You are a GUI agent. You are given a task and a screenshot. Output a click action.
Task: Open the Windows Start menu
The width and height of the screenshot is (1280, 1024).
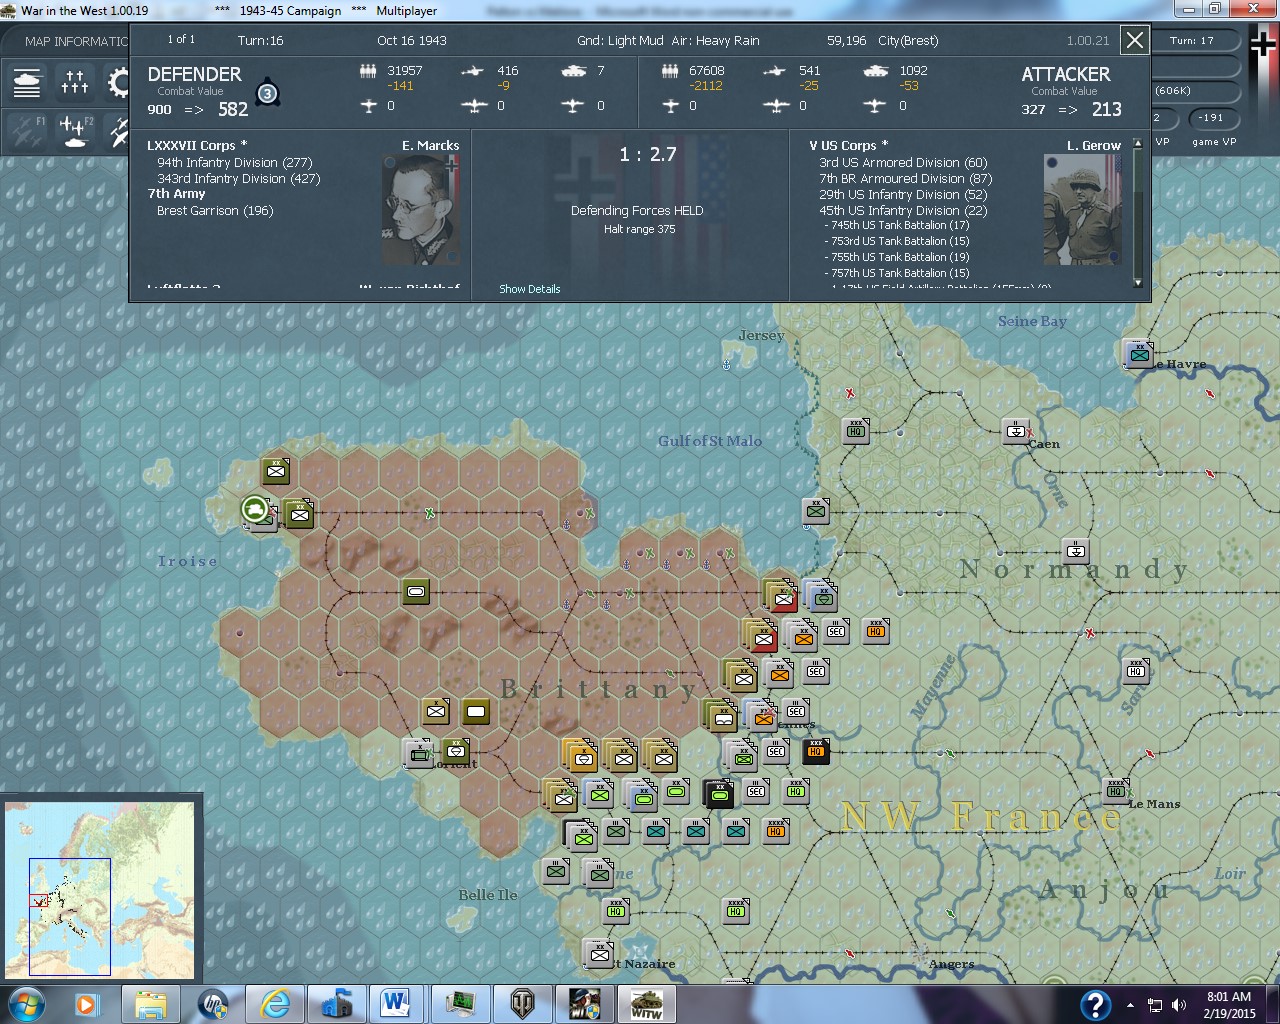point(26,1004)
